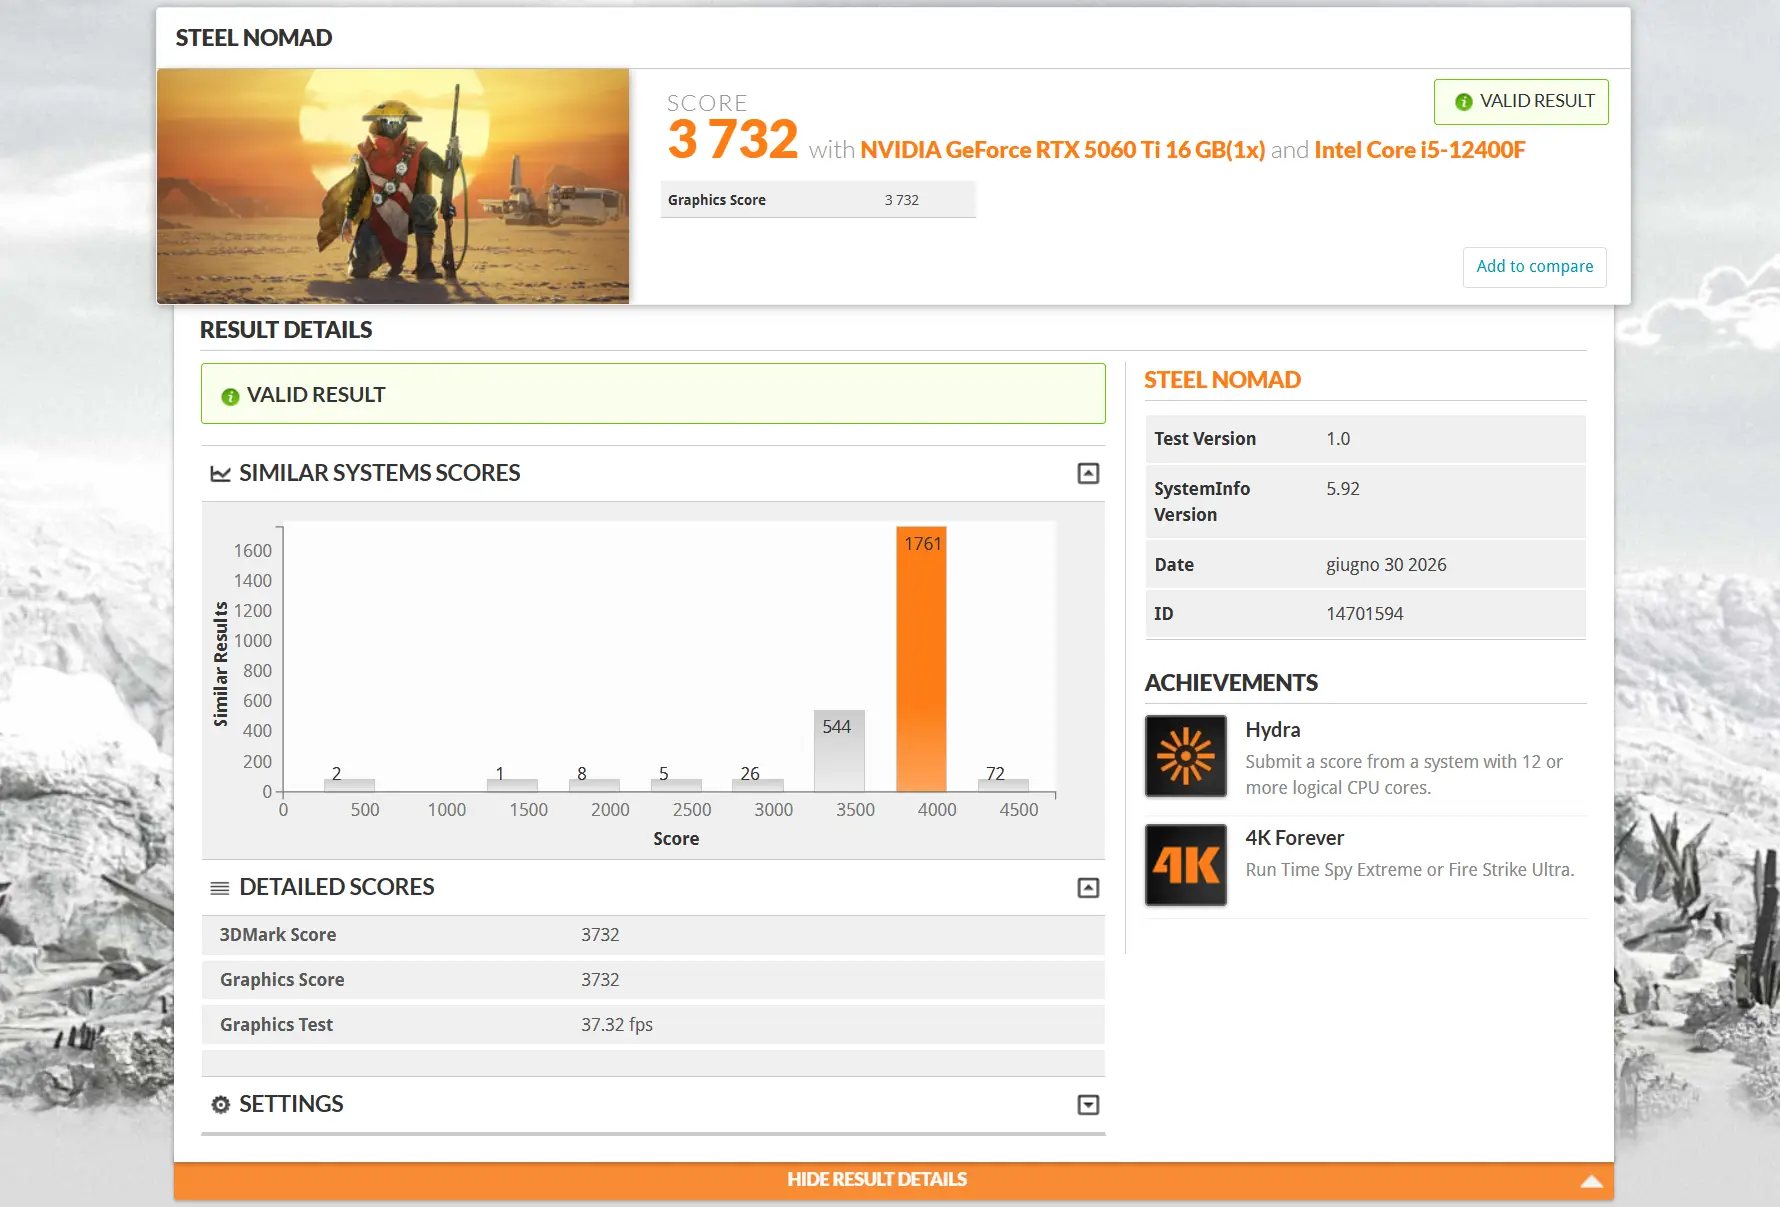Click the VALID RESULT badge at top right

click(x=1521, y=102)
